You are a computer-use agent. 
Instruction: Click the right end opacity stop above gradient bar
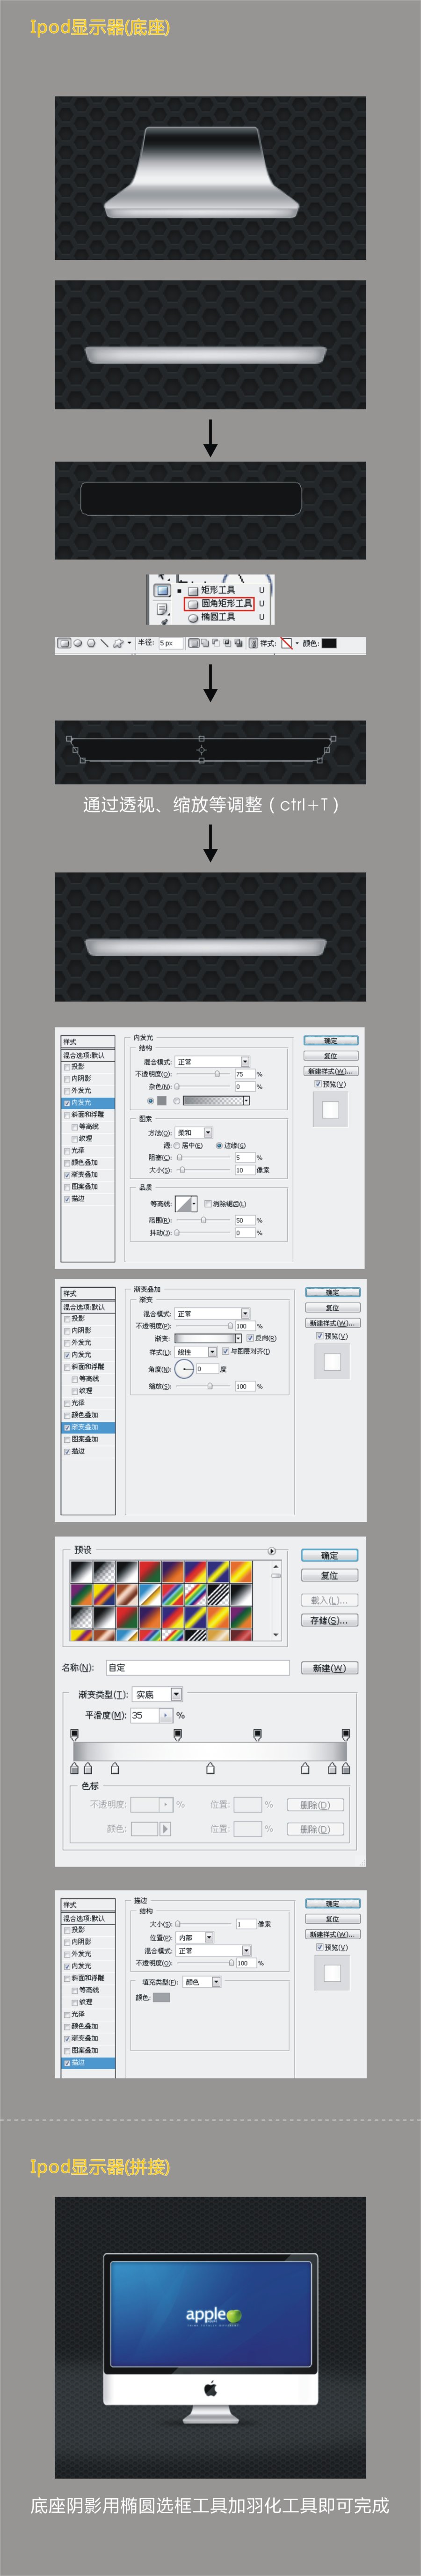[x=346, y=1734]
